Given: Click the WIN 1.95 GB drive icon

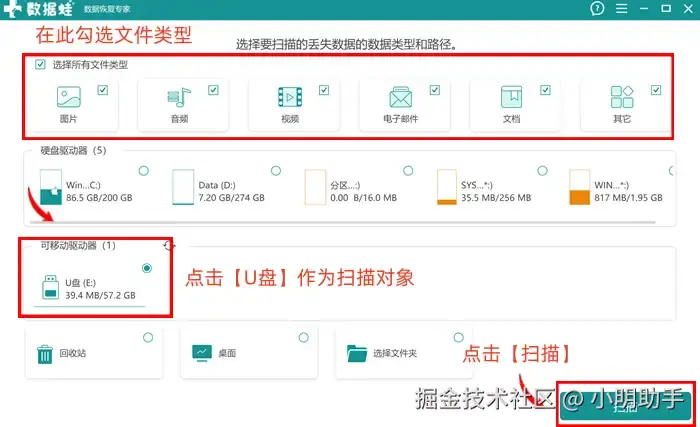Looking at the screenshot, I should coord(579,187).
